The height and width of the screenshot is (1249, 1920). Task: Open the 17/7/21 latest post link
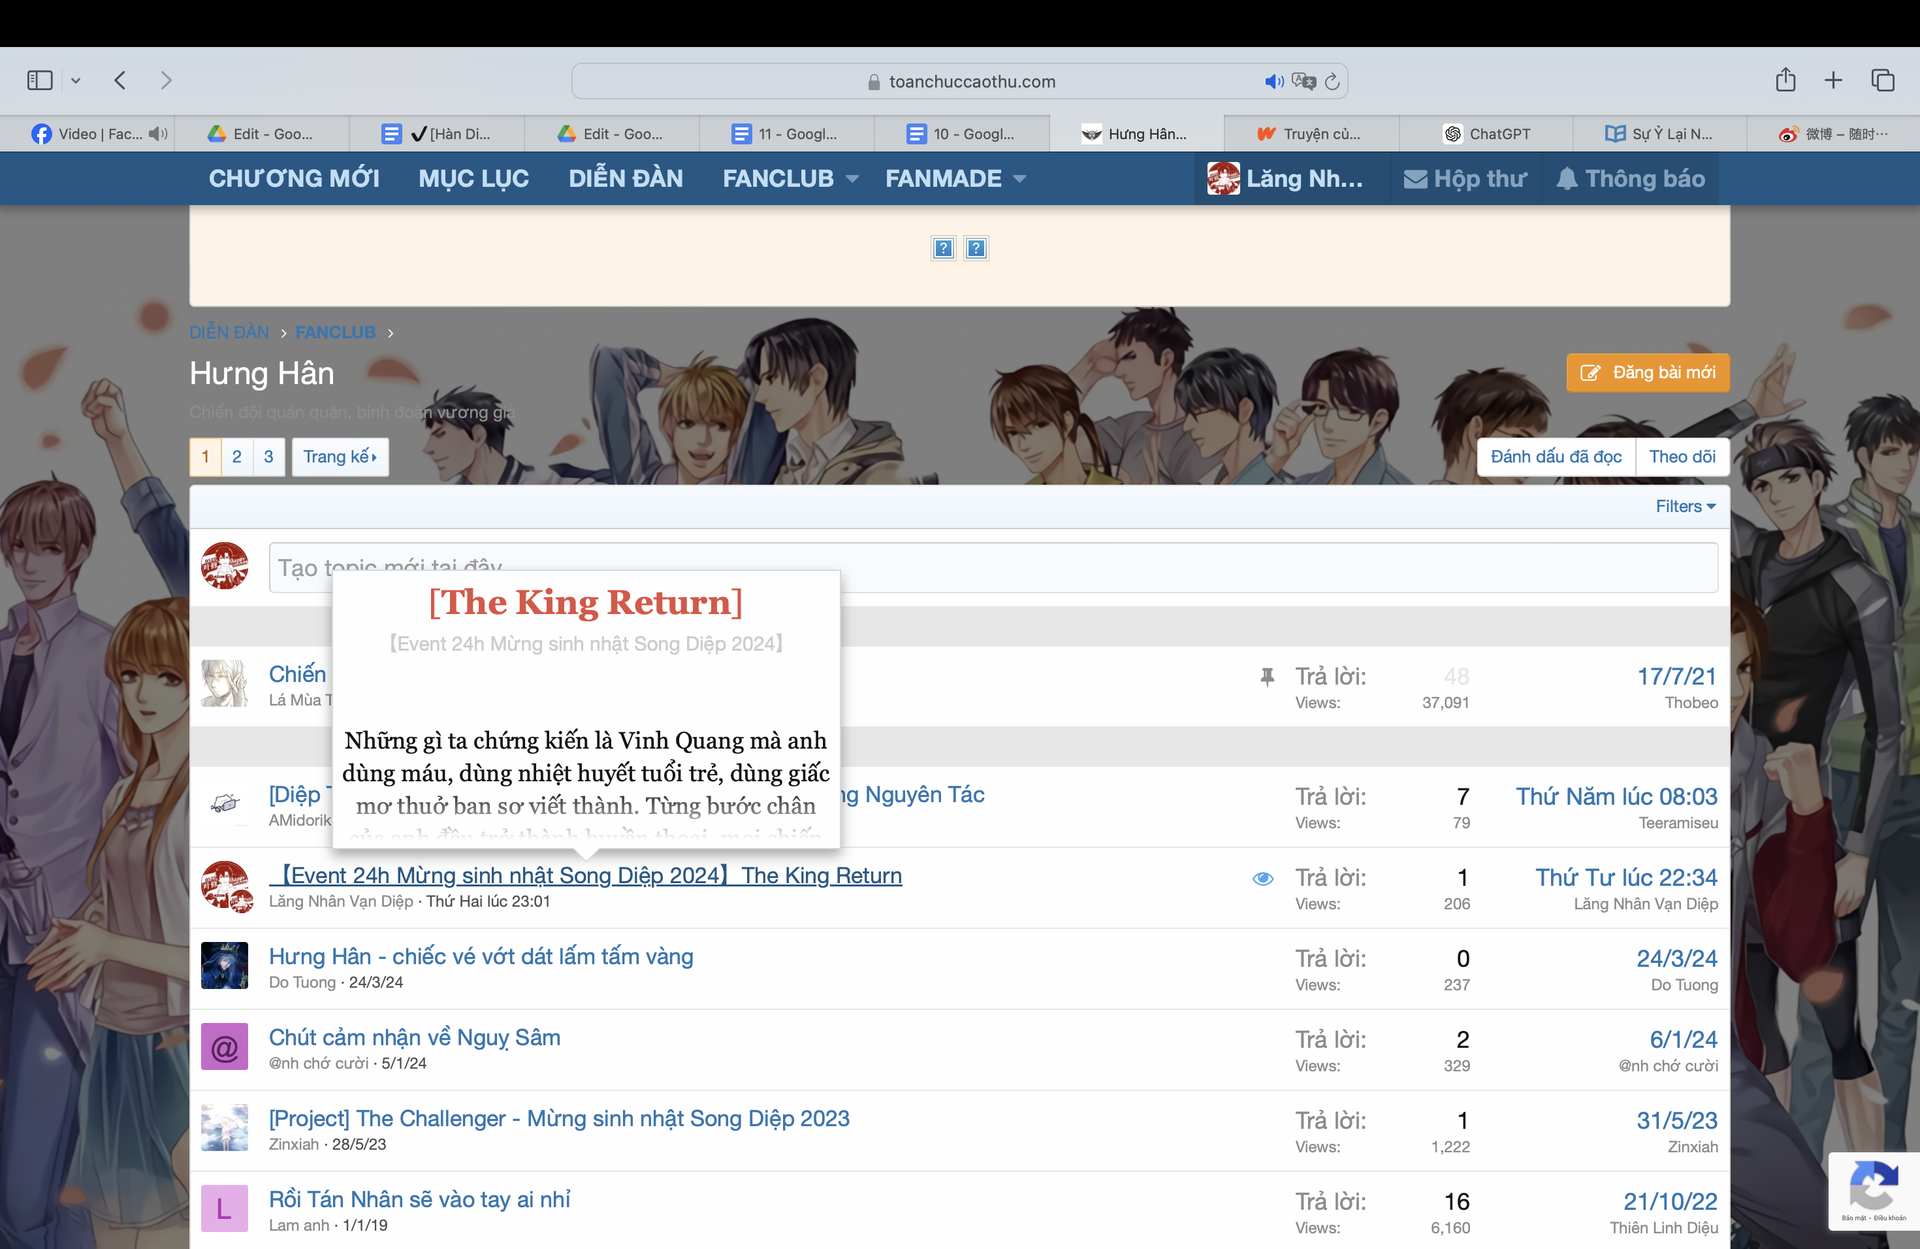click(1677, 677)
